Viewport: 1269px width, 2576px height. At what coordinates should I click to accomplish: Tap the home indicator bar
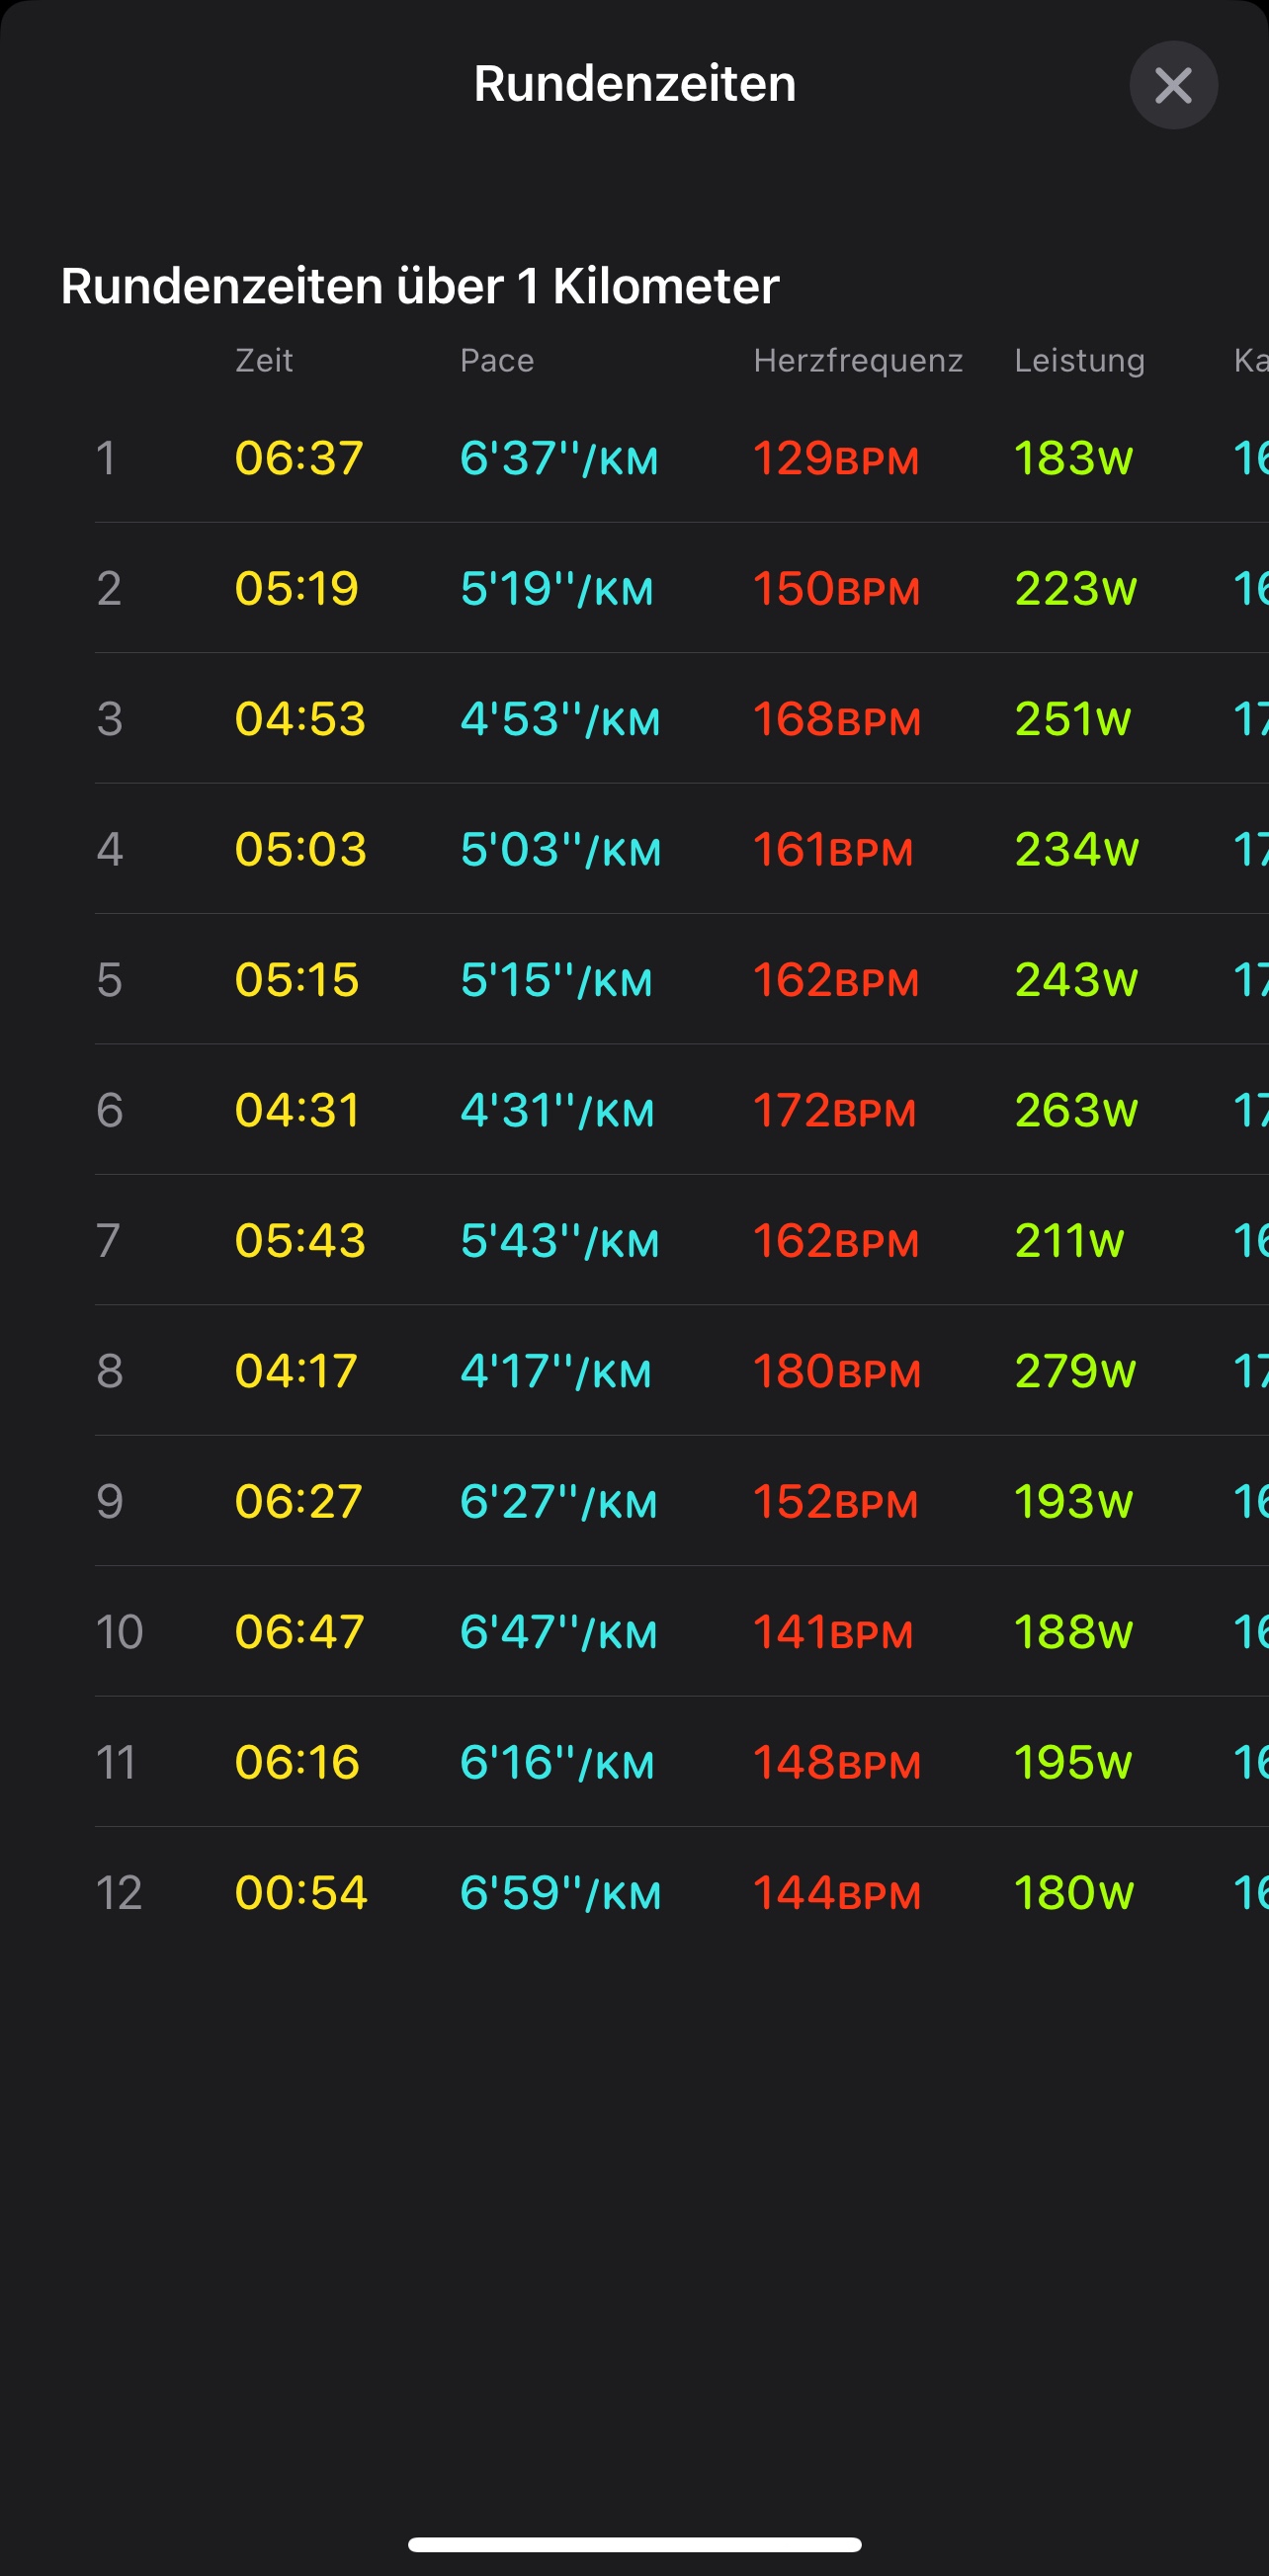[634, 2544]
